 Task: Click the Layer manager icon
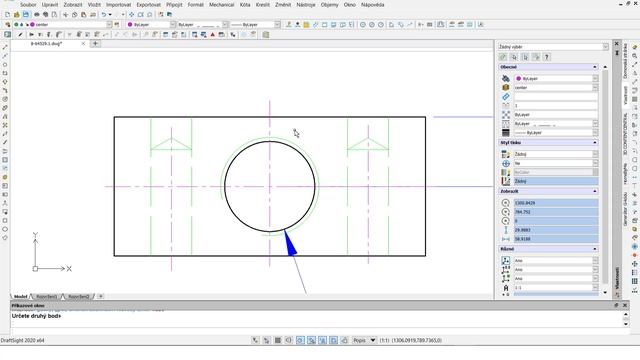7,25
